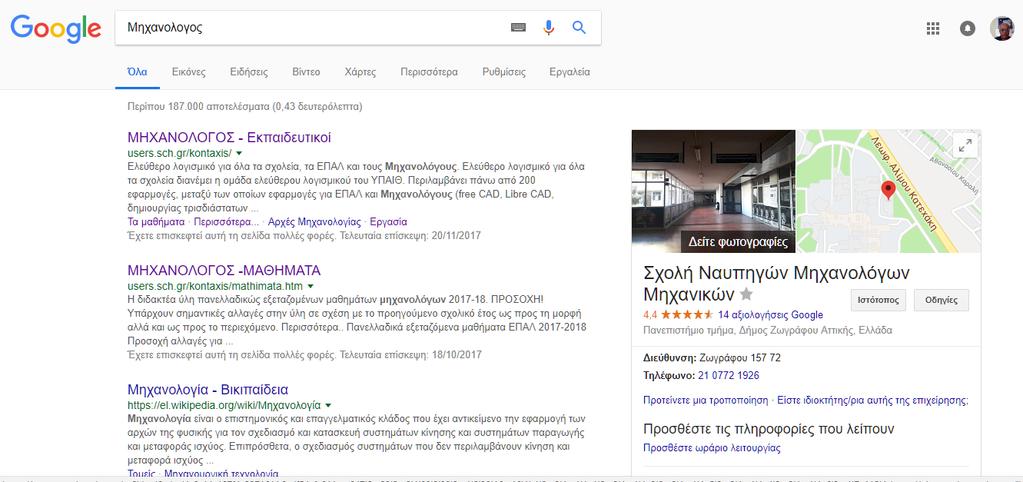The image size is (1023, 482).
Task: Click the Google logo
Action: tap(55, 27)
